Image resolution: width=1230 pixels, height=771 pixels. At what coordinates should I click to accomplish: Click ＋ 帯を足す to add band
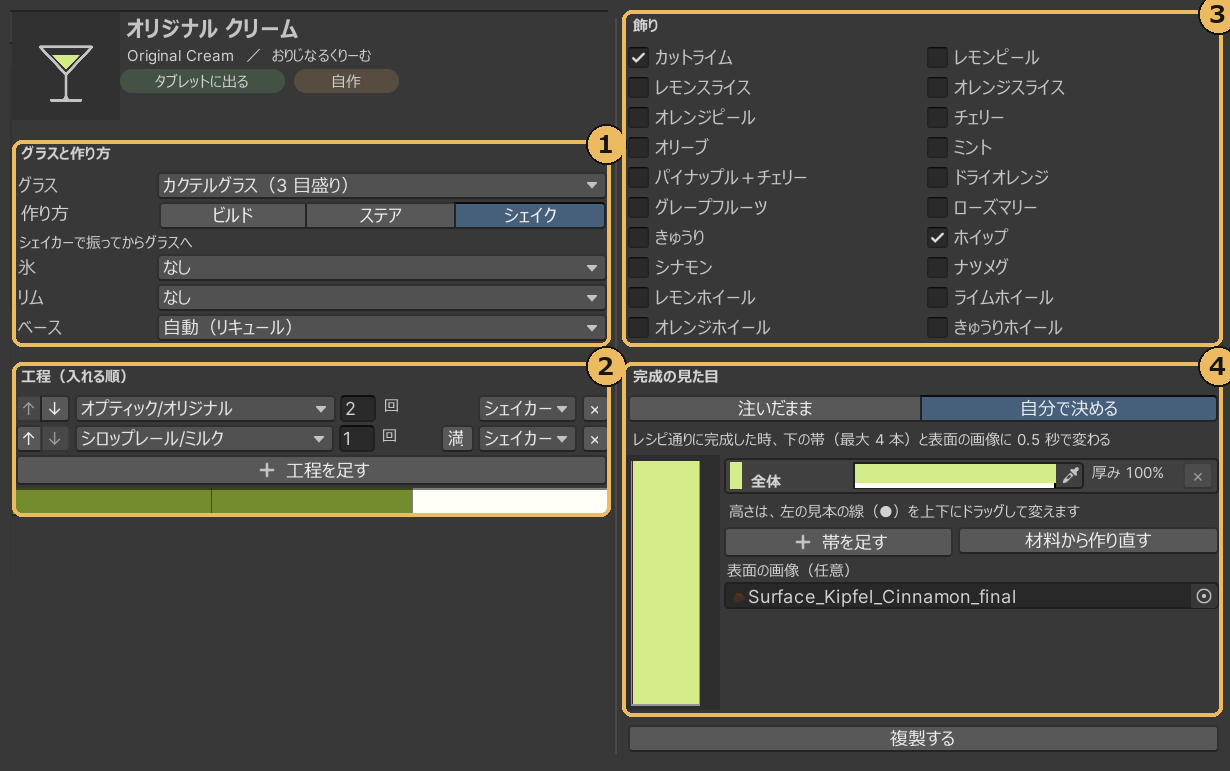pos(838,542)
